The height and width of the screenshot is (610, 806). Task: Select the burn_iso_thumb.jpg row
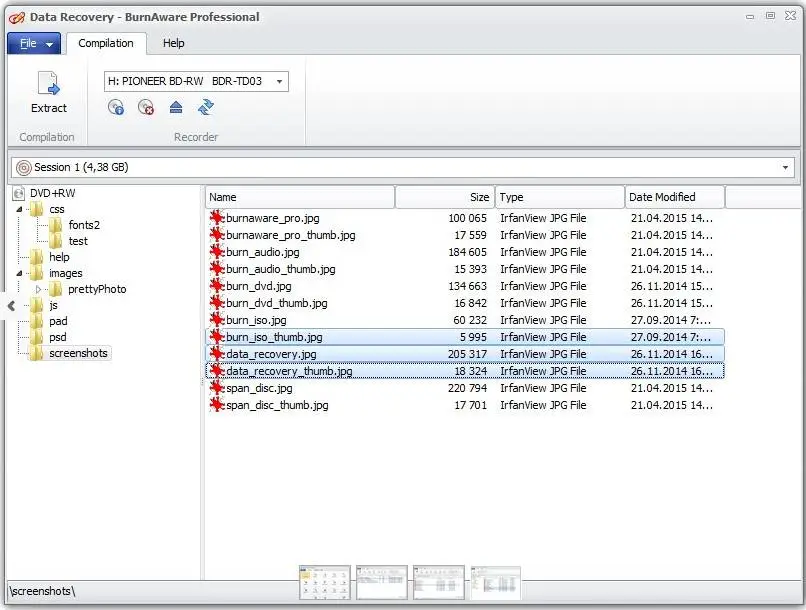pyautogui.click(x=465, y=337)
